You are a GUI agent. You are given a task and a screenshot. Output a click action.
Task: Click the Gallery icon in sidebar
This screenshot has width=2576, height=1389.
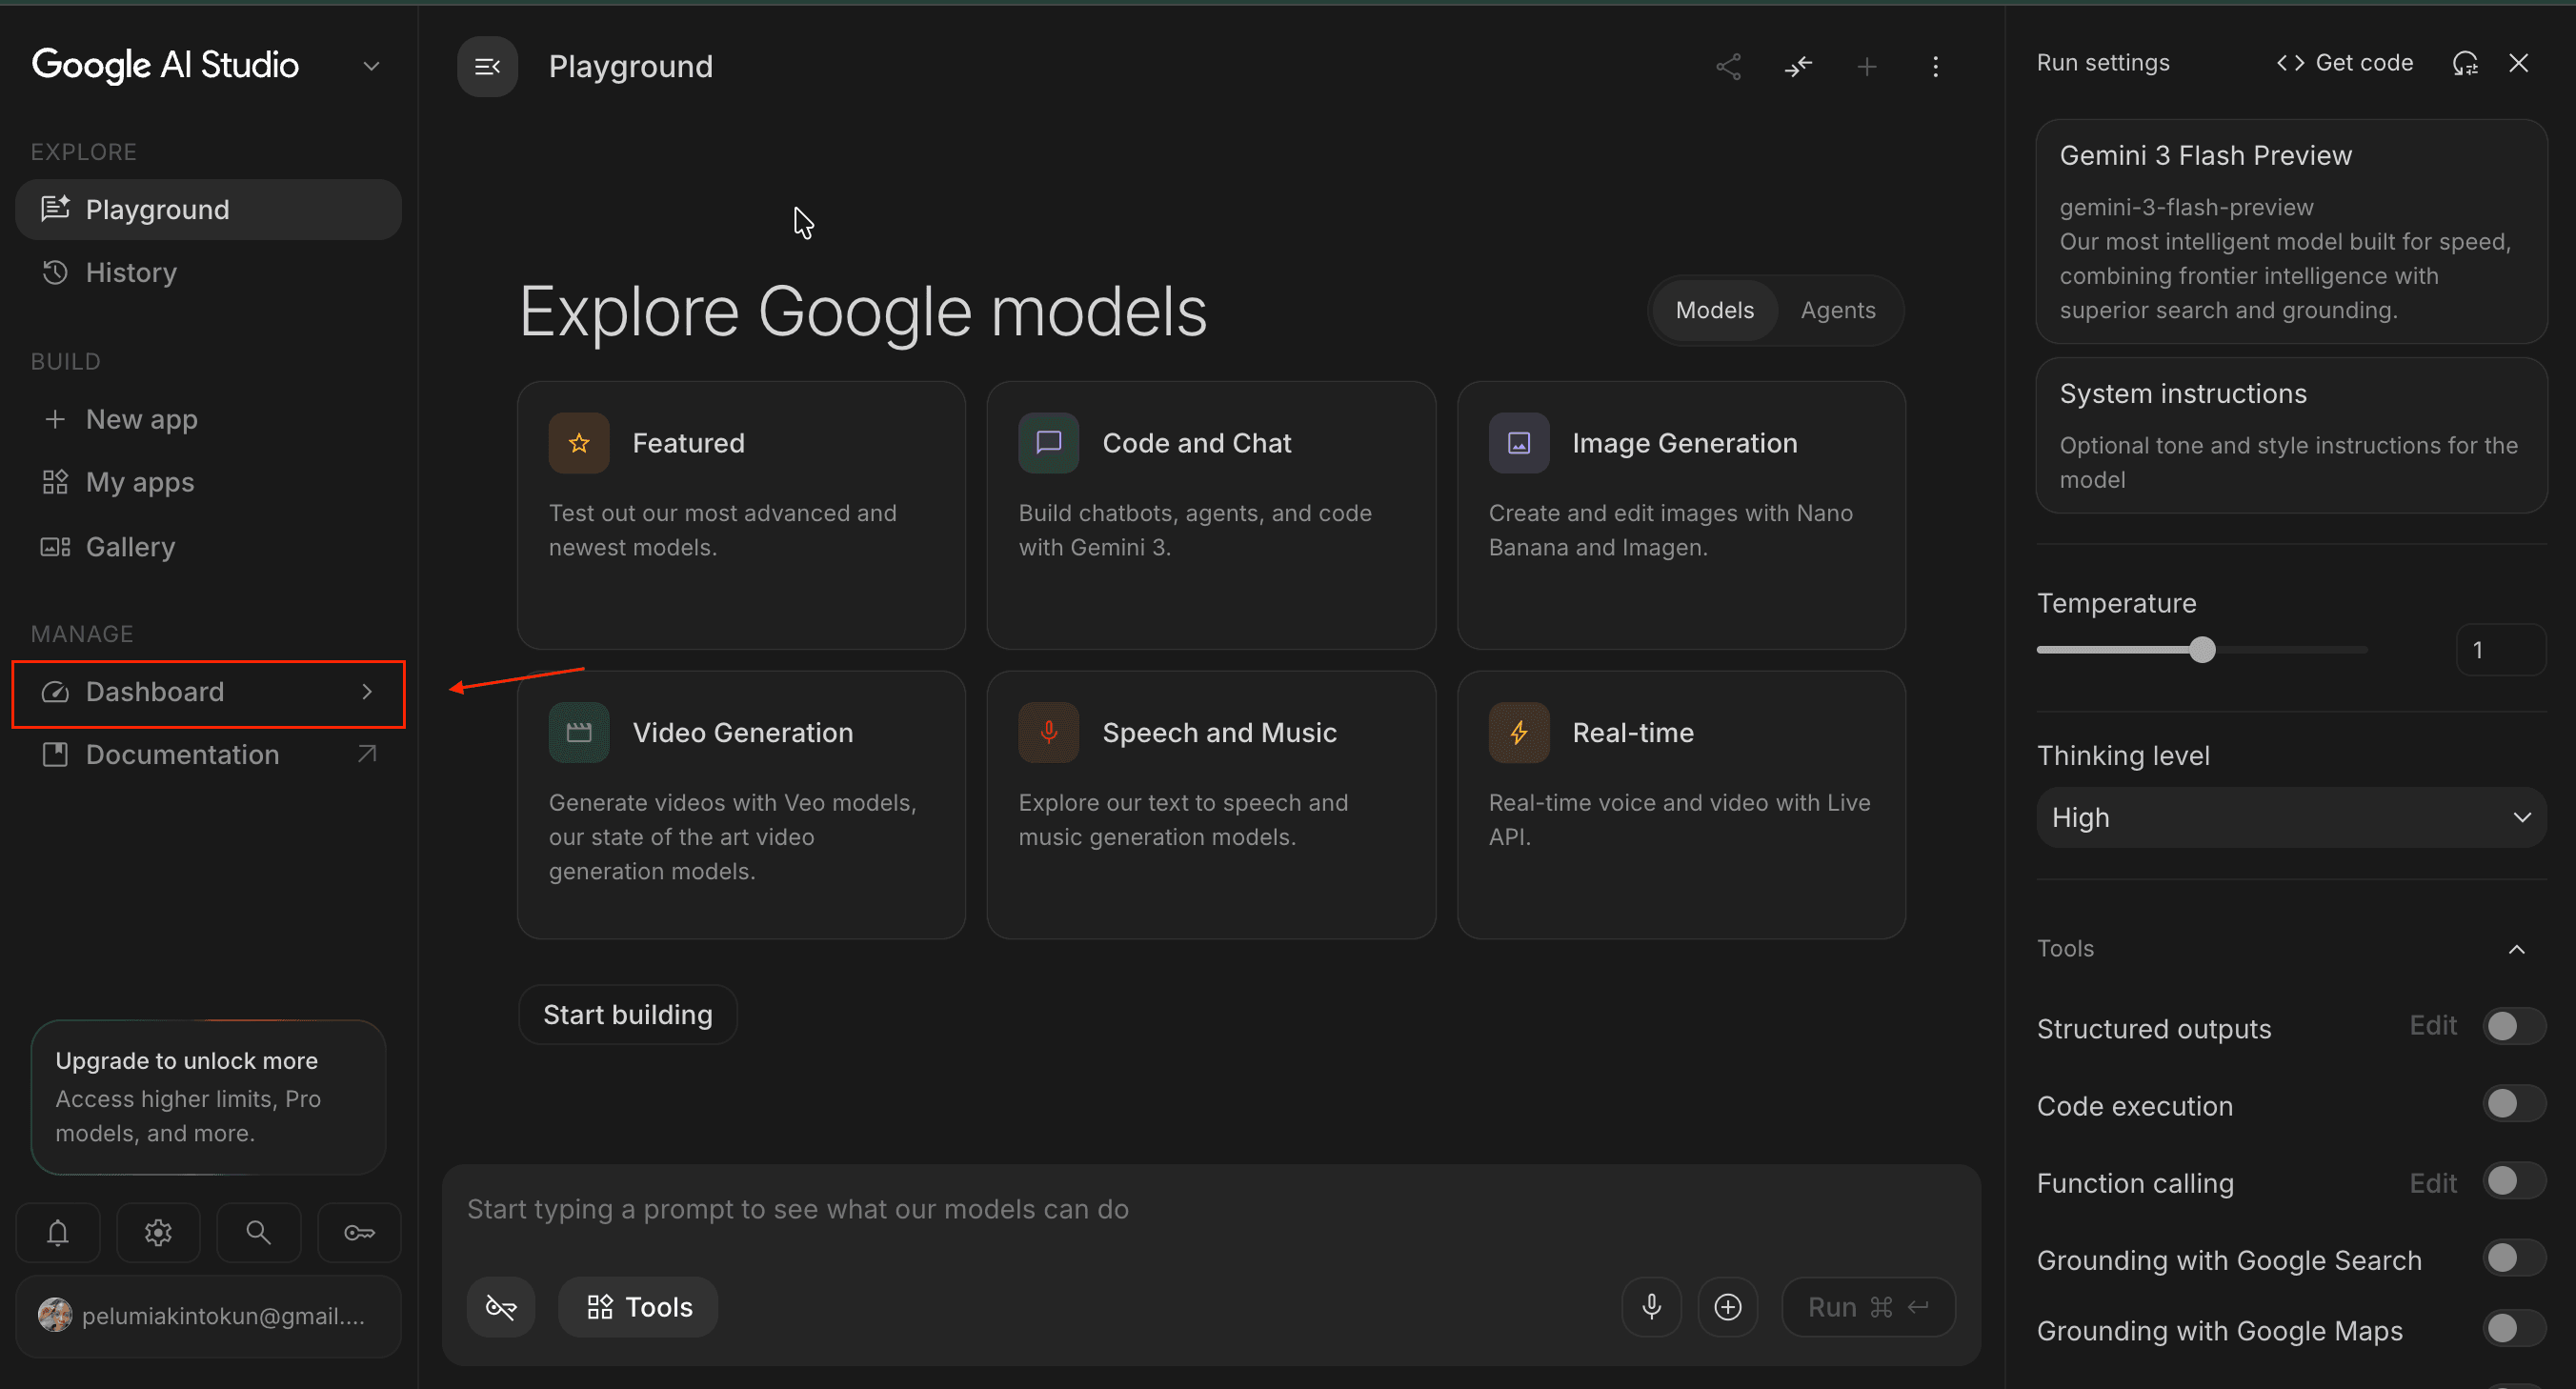coord(55,547)
